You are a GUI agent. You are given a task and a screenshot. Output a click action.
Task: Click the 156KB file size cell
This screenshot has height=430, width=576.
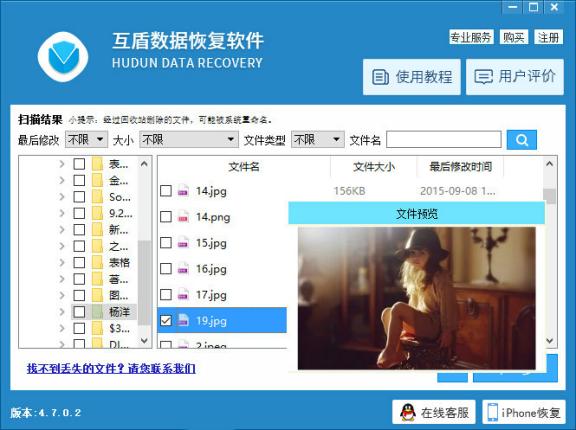(349, 191)
